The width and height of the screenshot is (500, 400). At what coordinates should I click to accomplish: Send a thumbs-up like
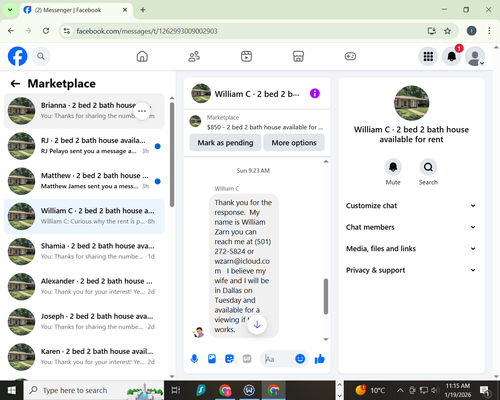[x=319, y=359]
